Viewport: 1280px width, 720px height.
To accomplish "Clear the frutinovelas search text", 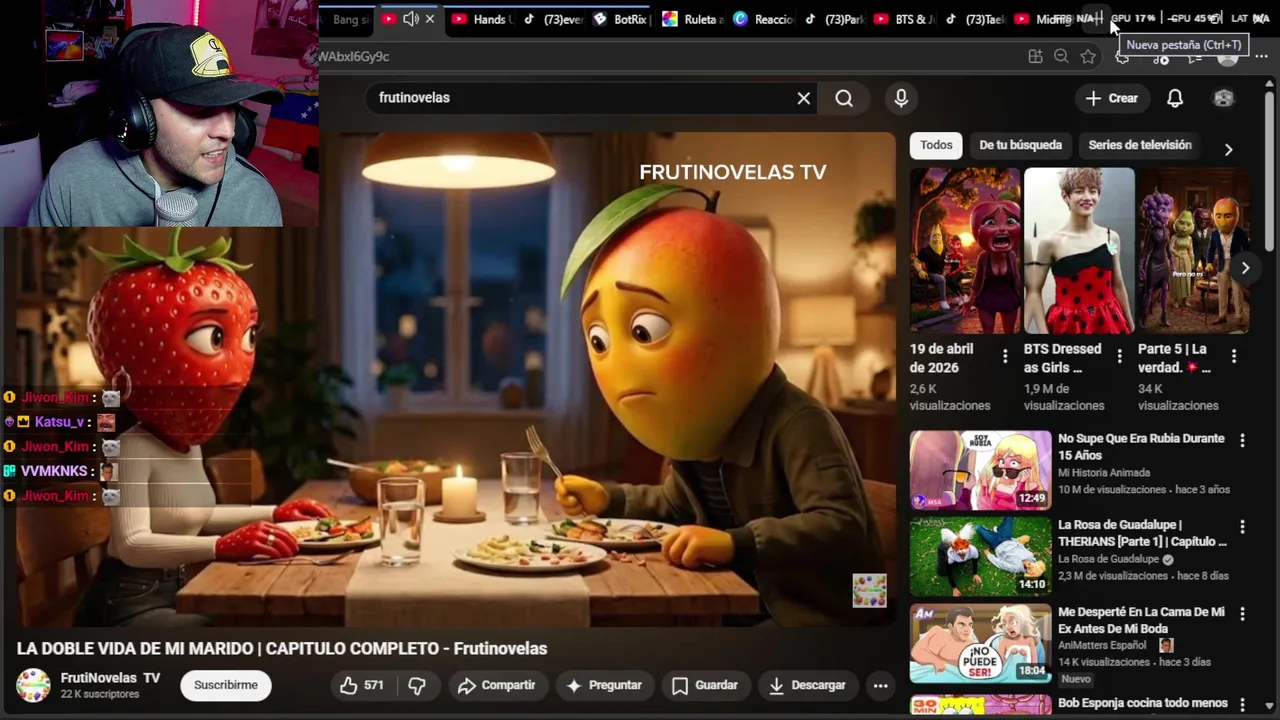I will tap(803, 98).
